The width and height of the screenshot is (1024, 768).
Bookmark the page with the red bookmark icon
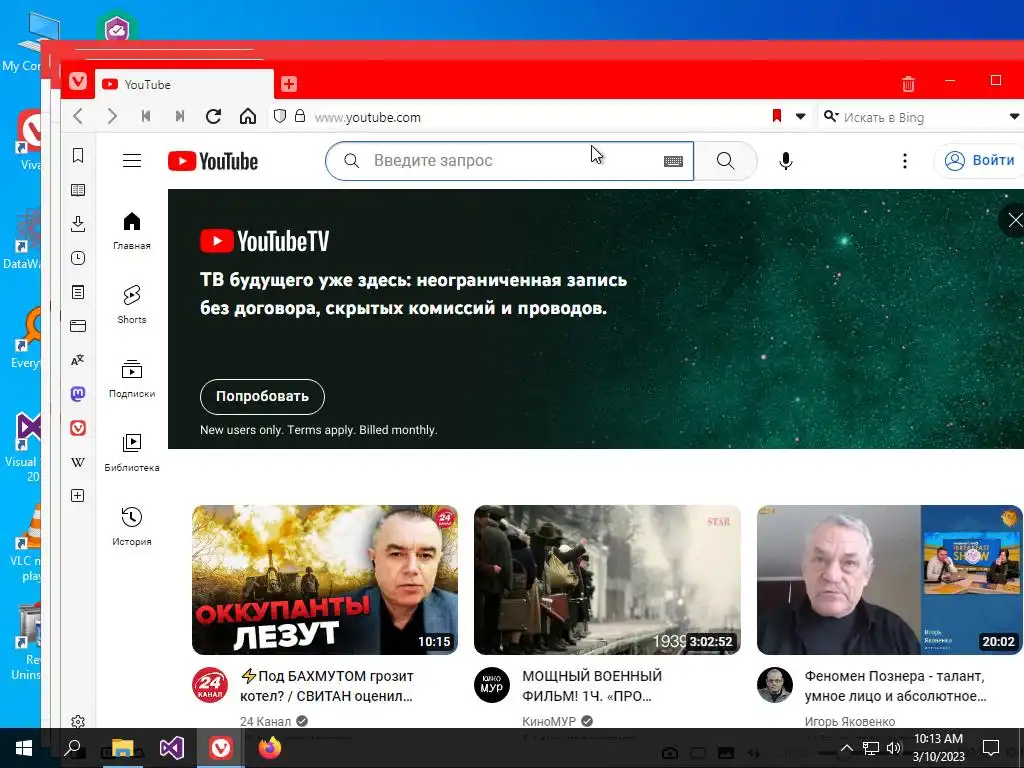[776, 116]
